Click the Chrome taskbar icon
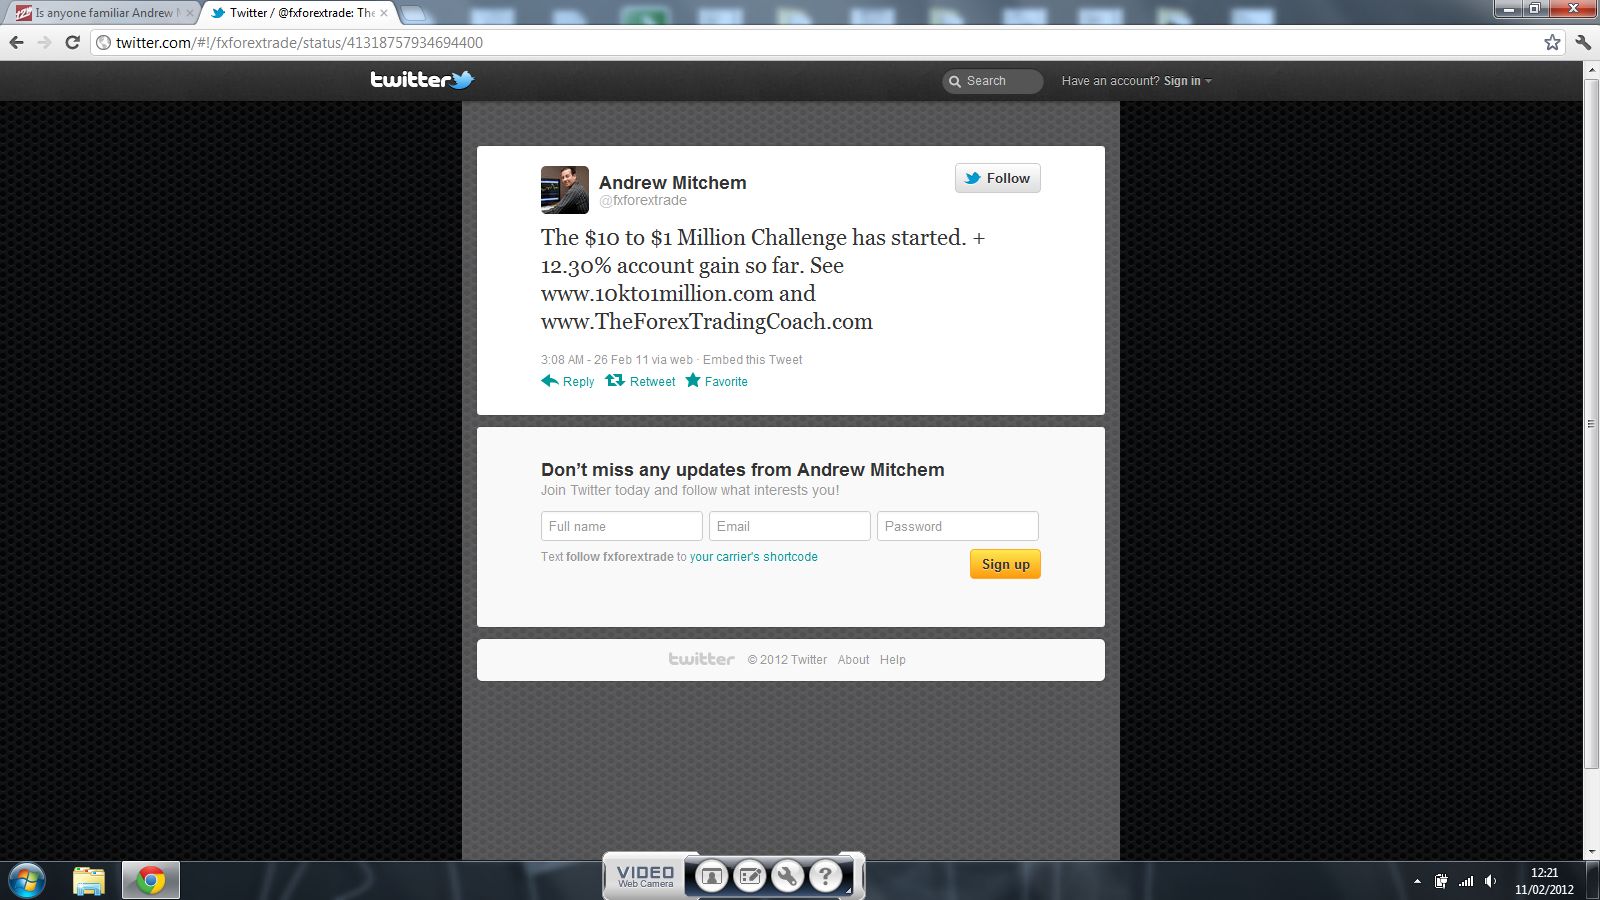 coord(151,881)
